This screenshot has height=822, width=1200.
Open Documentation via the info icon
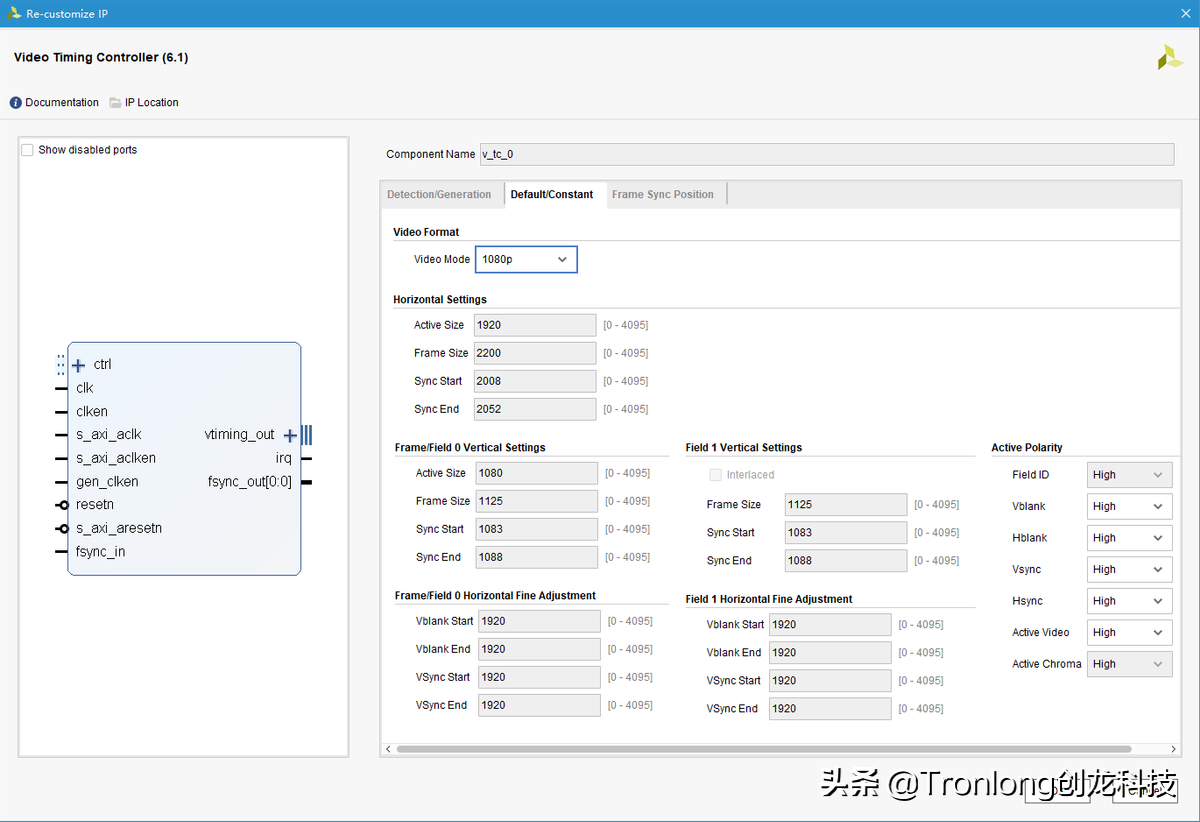(x=14, y=102)
